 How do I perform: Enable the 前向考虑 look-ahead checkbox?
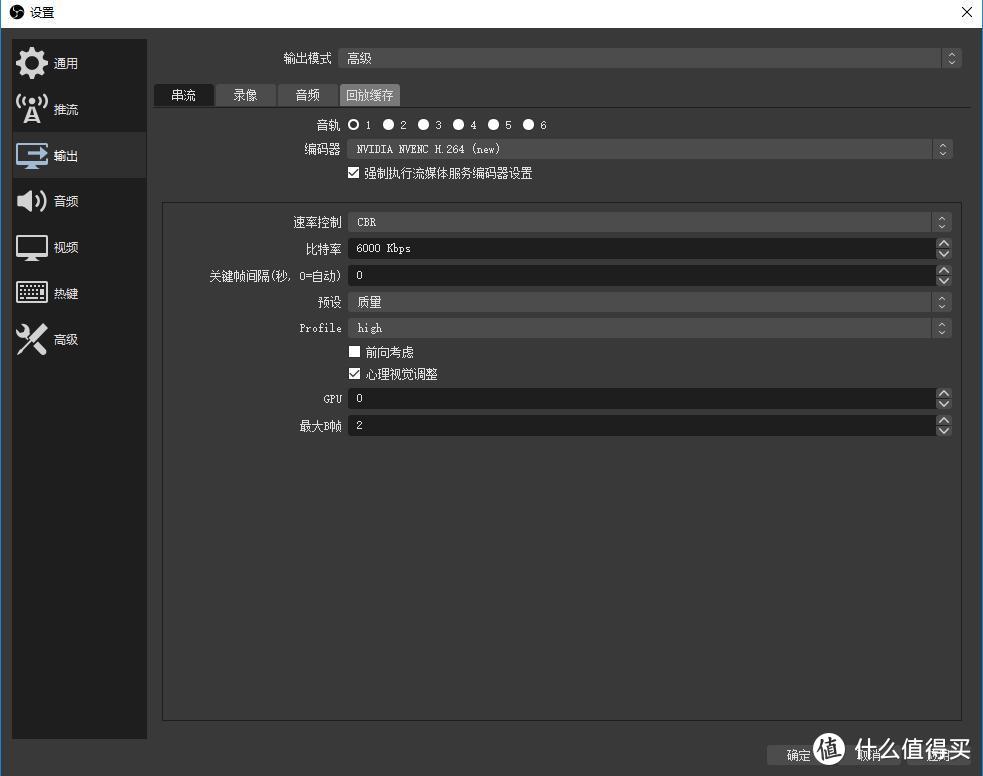point(354,352)
